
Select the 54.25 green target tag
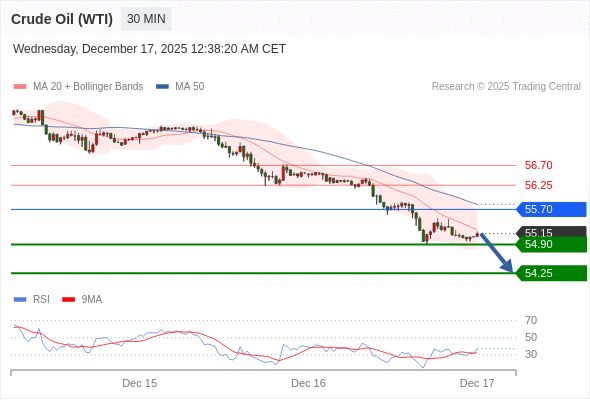(x=551, y=273)
